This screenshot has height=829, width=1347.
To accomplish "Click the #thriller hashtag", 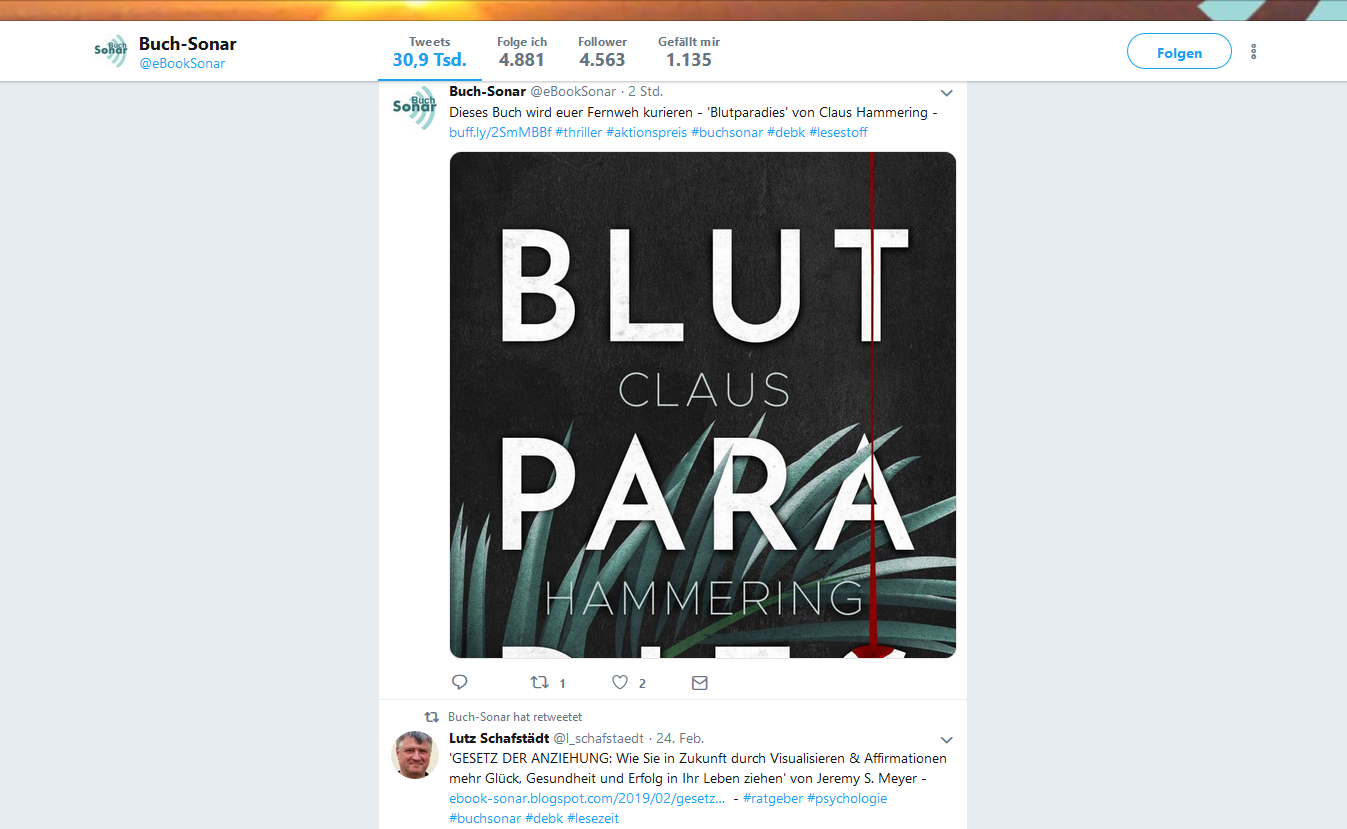I will (579, 132).
